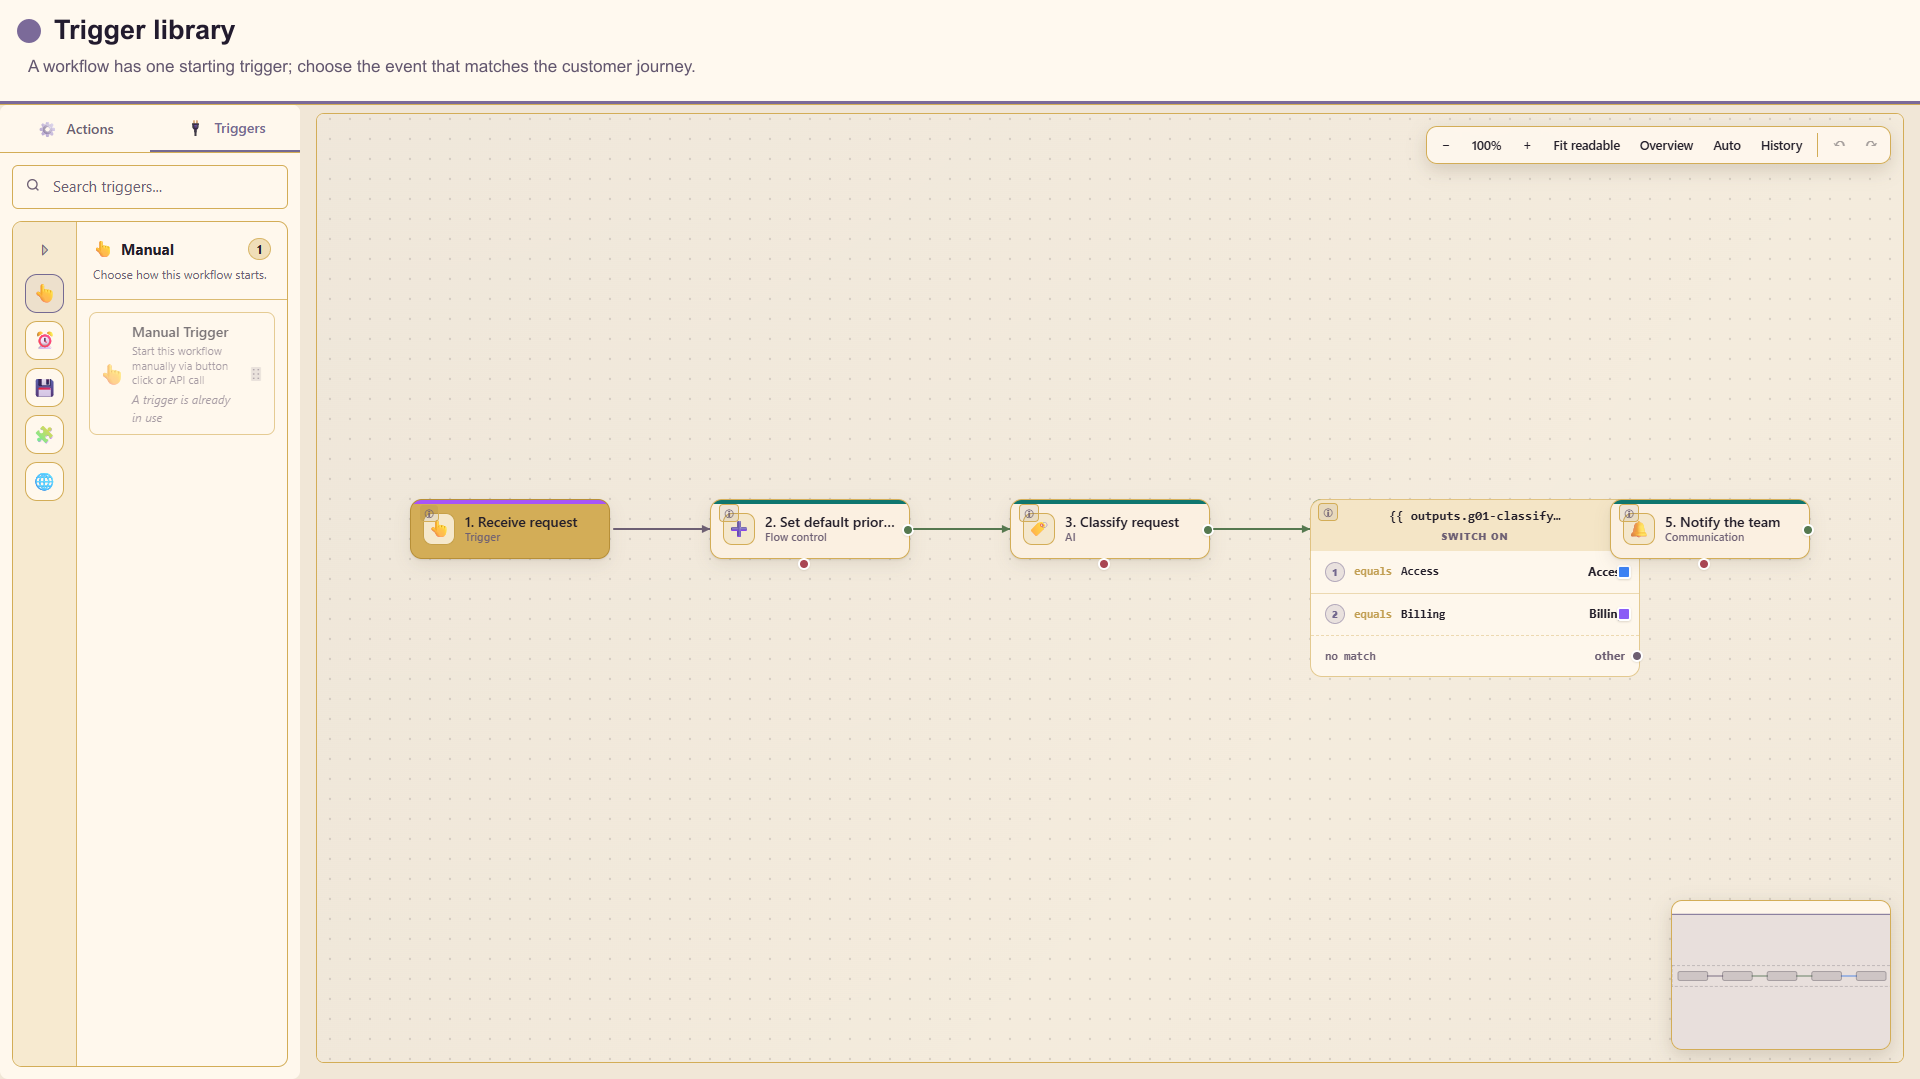Viewport: 1920px width, 1079px height.
Task: Click the undo arrow icon
Action: (1839, 145)
